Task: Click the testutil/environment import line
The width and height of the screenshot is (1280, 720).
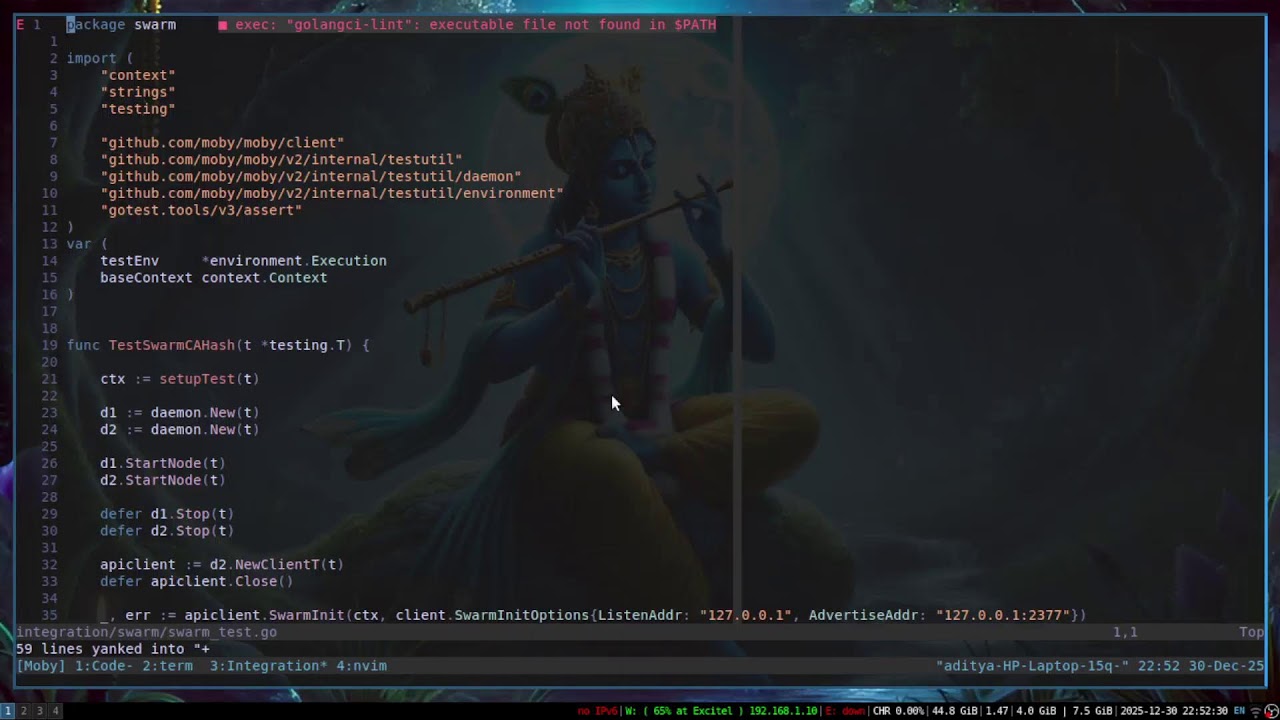Action: point(331,194)
